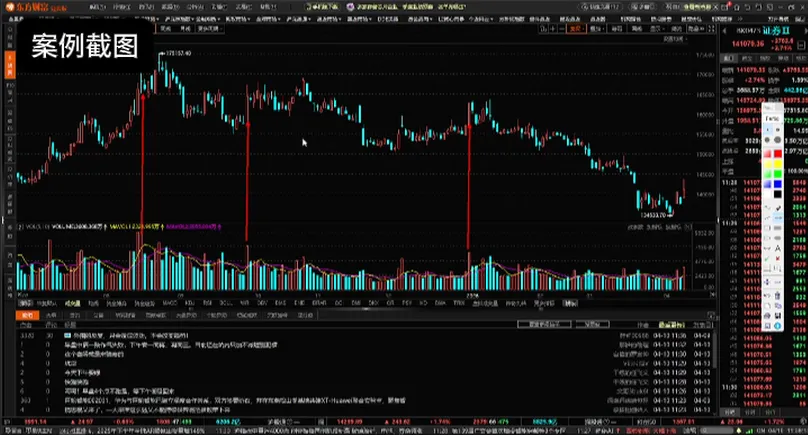Open the 资讯 menu
808x435 pixels.
tap(146, 7)
